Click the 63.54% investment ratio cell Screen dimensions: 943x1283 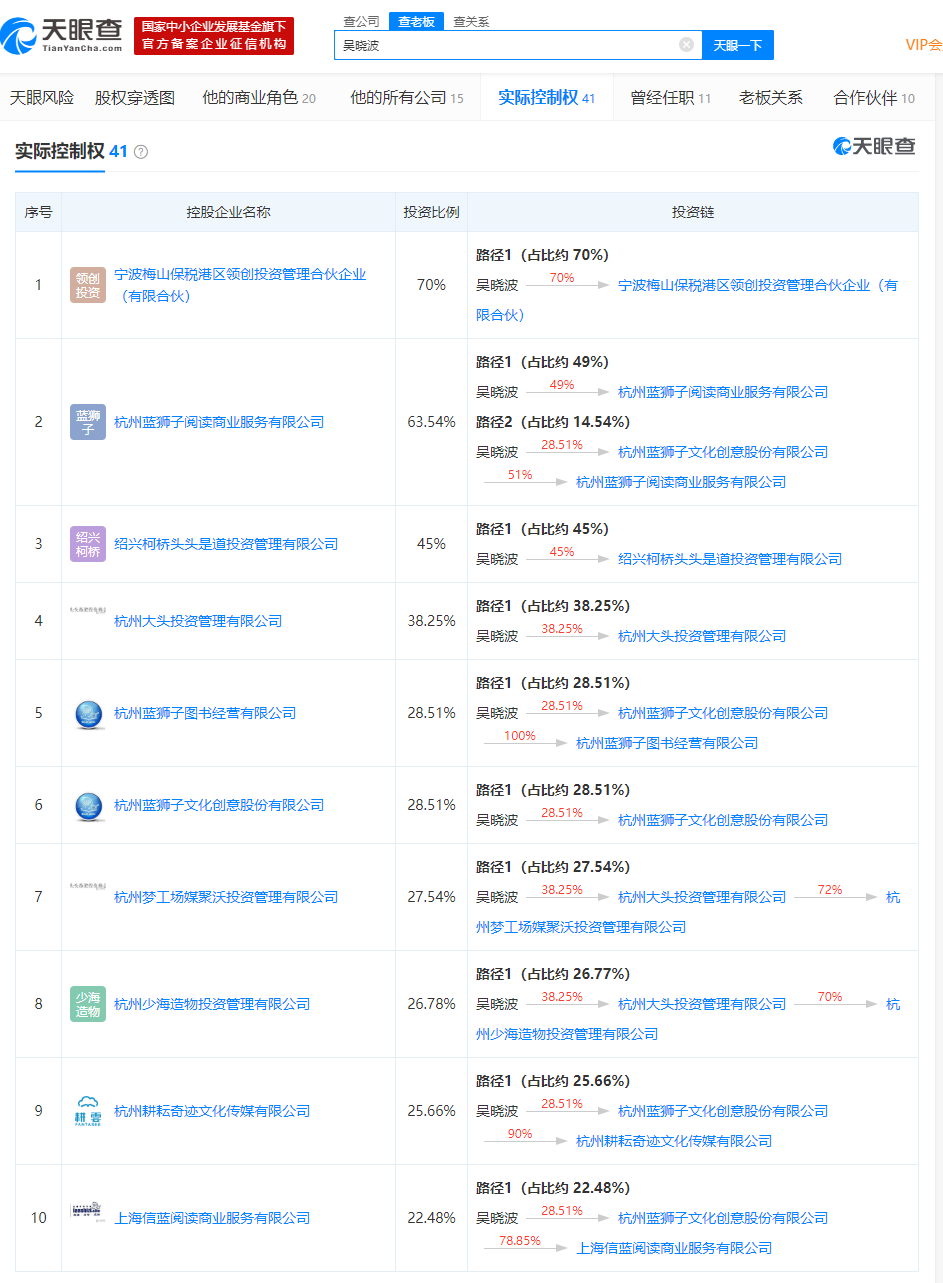(x=431, y=422)
